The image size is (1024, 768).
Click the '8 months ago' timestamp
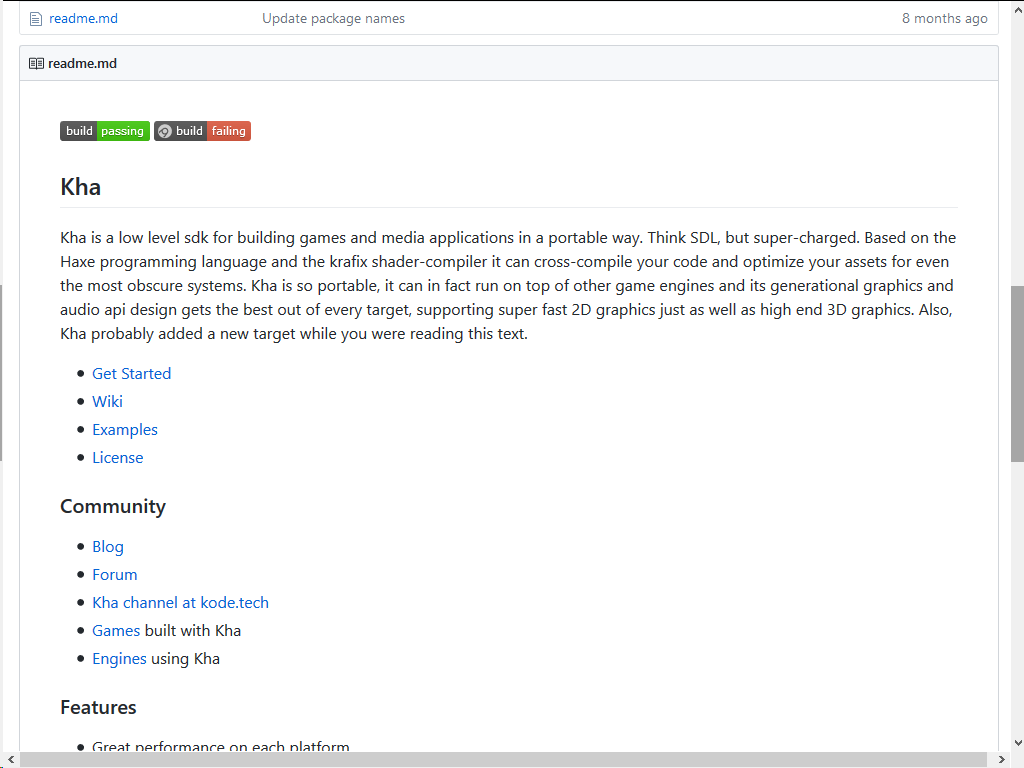point(944,18)
